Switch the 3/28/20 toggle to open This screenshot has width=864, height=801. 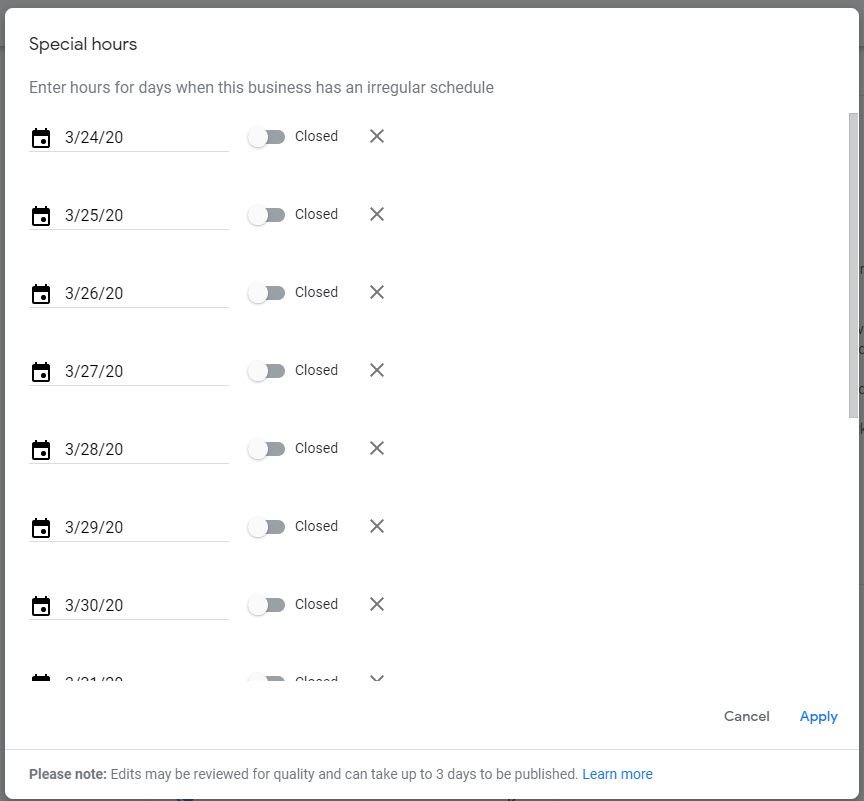[266, 449]
